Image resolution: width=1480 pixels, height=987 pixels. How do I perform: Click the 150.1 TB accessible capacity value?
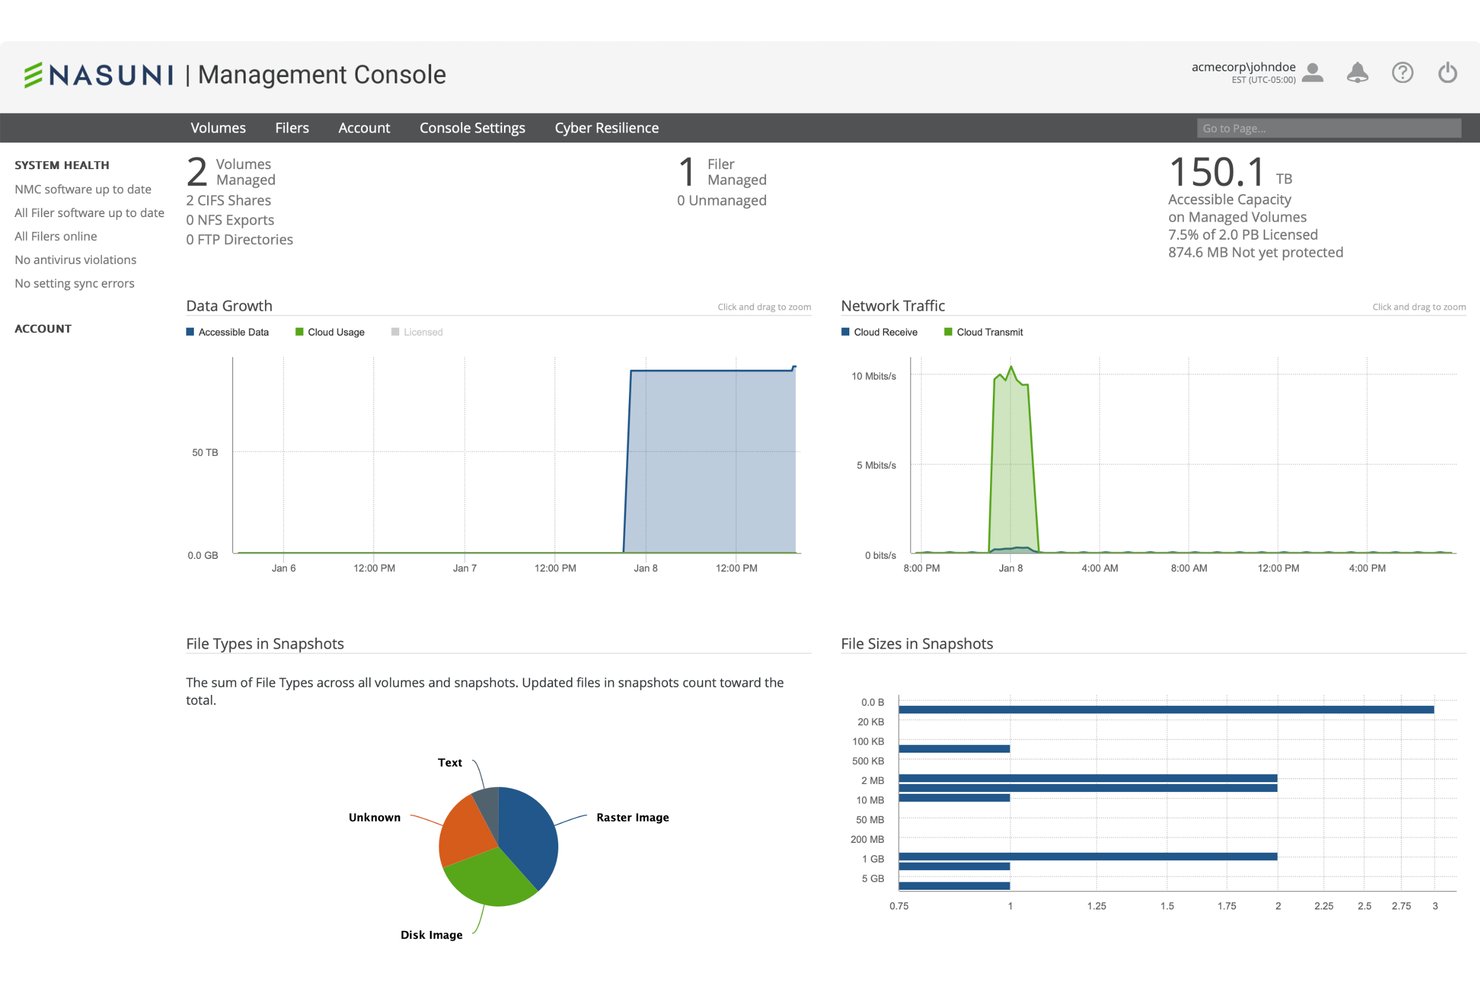[1230, 172]
